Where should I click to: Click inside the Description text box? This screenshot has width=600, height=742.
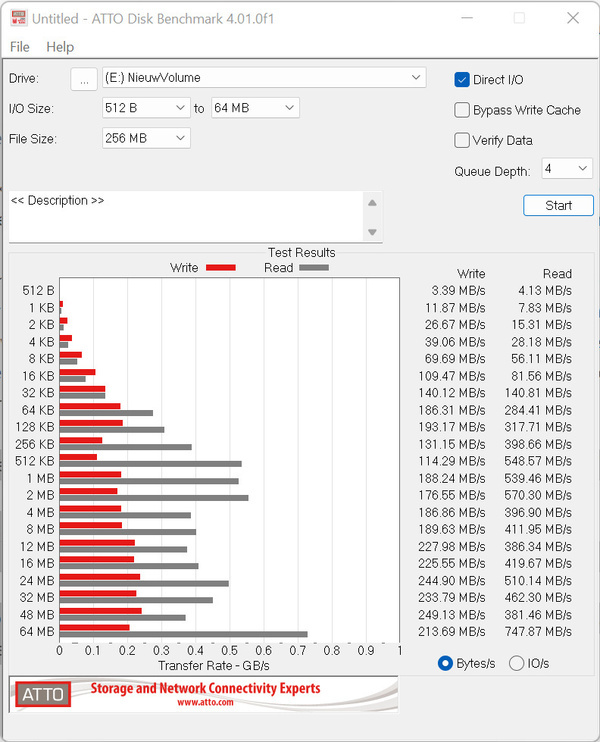[x=185, y=217]
